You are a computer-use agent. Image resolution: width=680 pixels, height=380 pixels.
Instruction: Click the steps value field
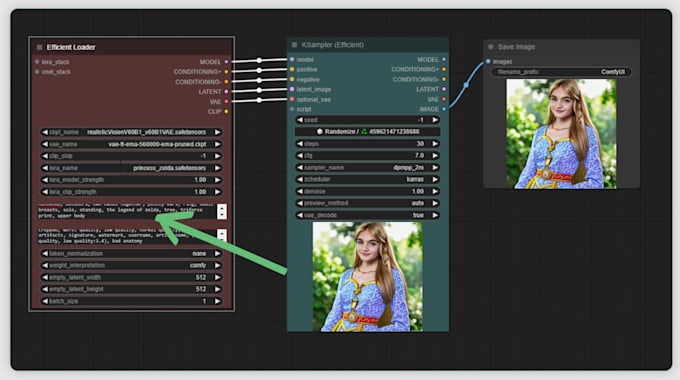coord(367,144)
